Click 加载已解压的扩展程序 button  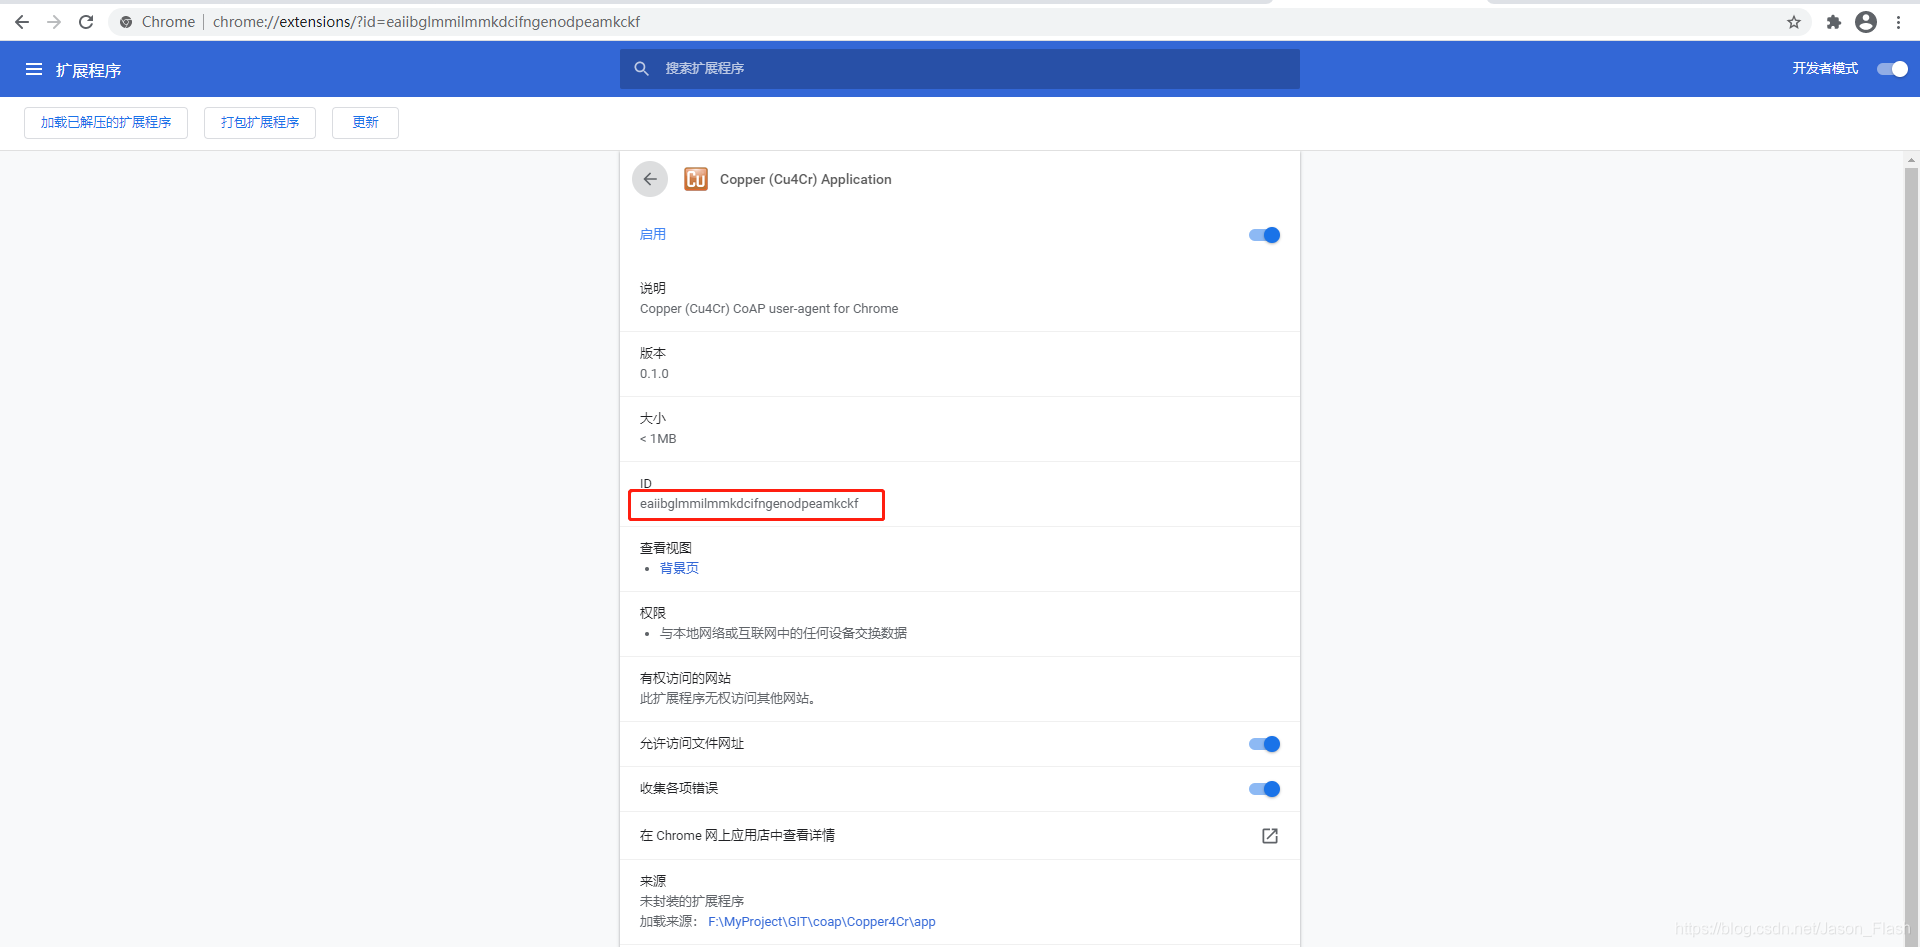point(106,122)
